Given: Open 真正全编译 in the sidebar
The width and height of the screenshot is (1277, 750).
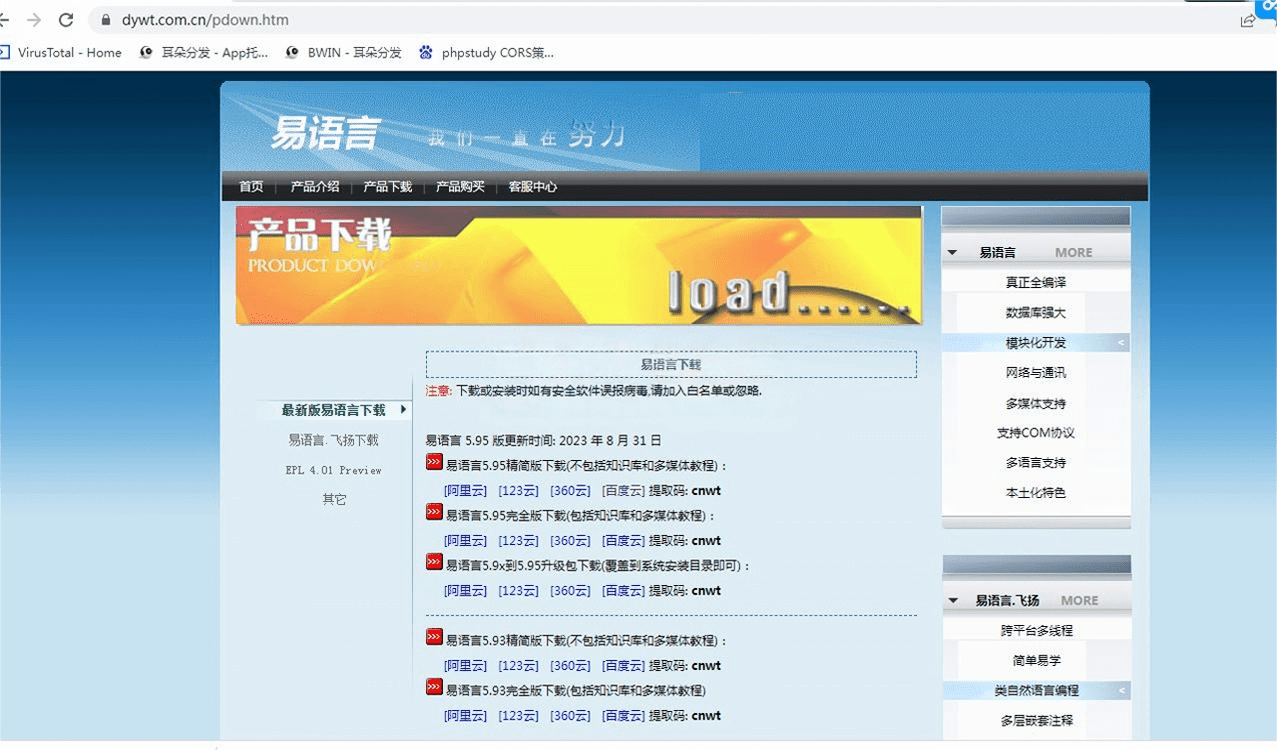Looking at the screenshot, I should point(1036,283).
